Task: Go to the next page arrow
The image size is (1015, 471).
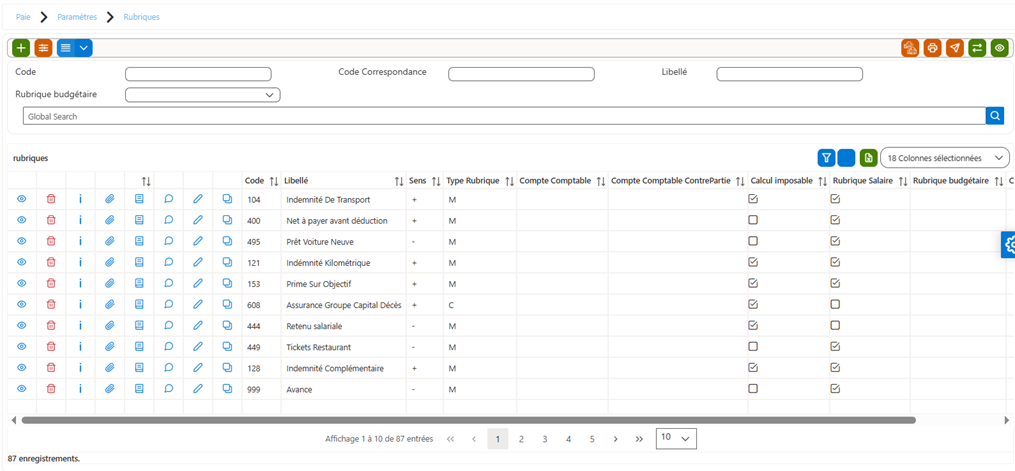Action: click(x=615, y=439)
